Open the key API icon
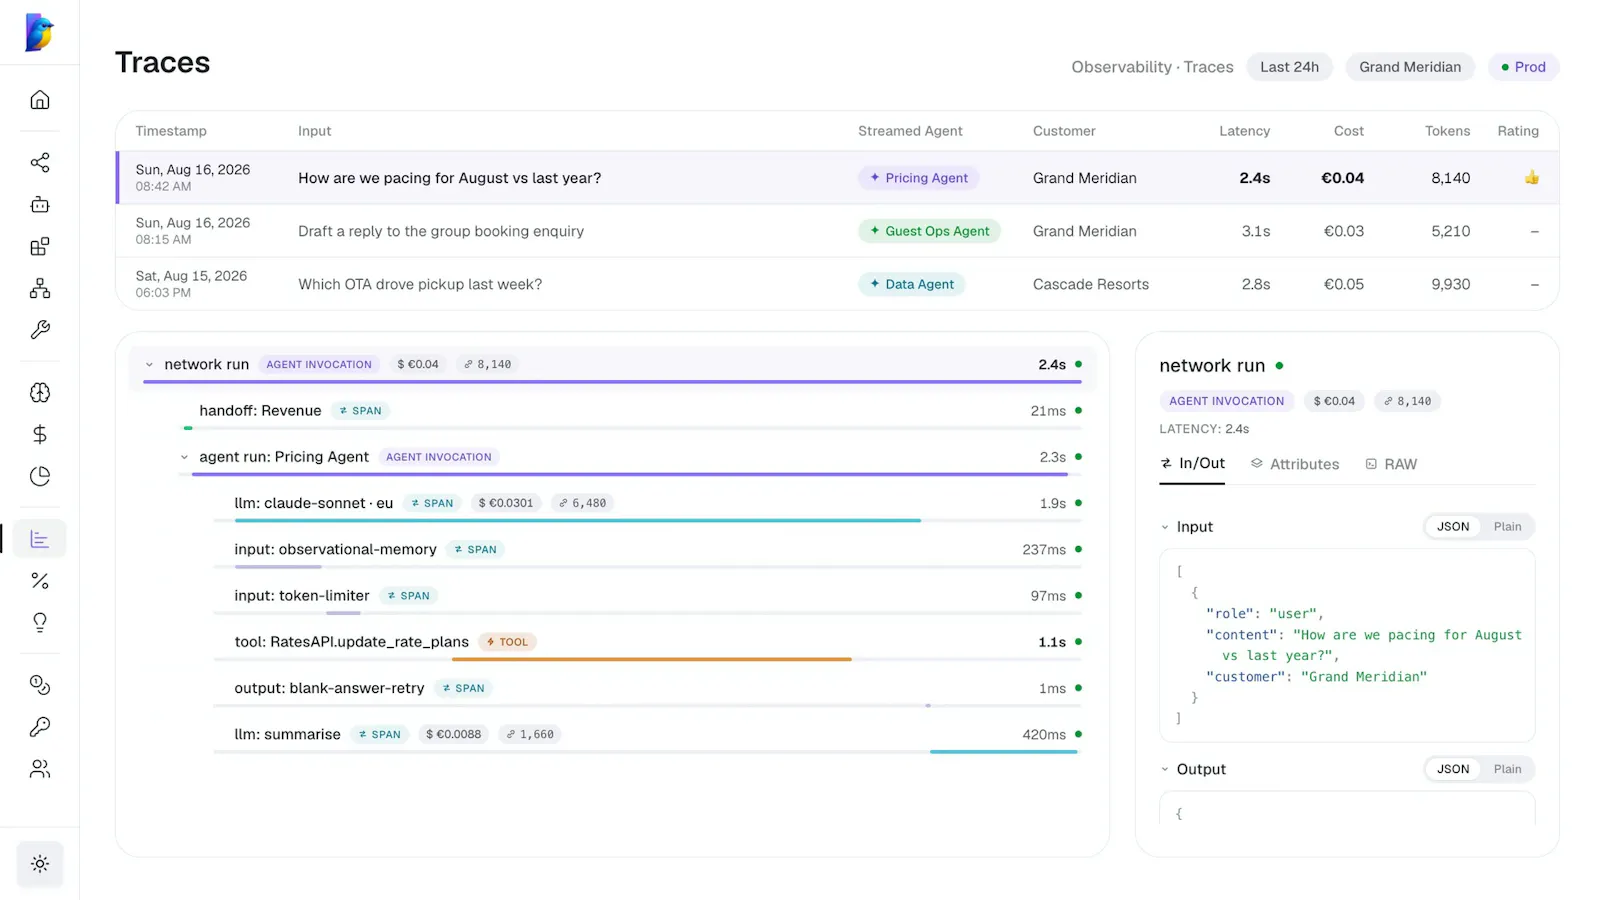The image size is (1600, 900). pyautogui.click(x=40, y=727)
